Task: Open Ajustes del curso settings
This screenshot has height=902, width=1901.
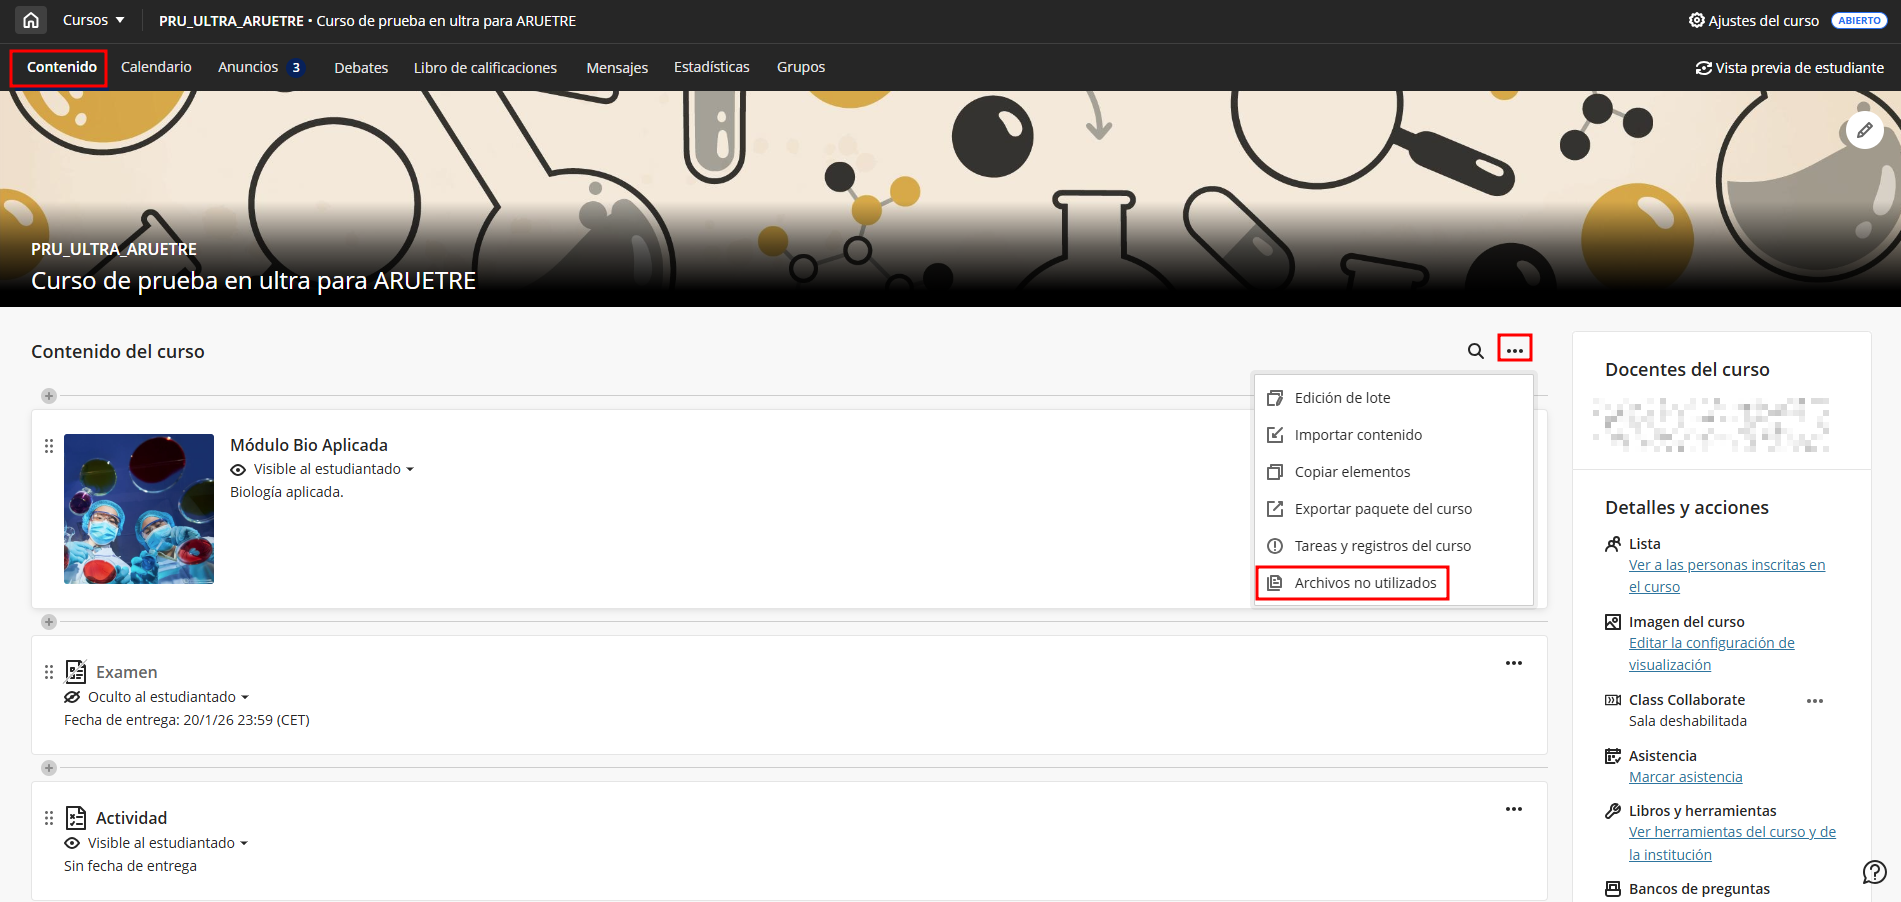Action: click(x=1753, y=20)
